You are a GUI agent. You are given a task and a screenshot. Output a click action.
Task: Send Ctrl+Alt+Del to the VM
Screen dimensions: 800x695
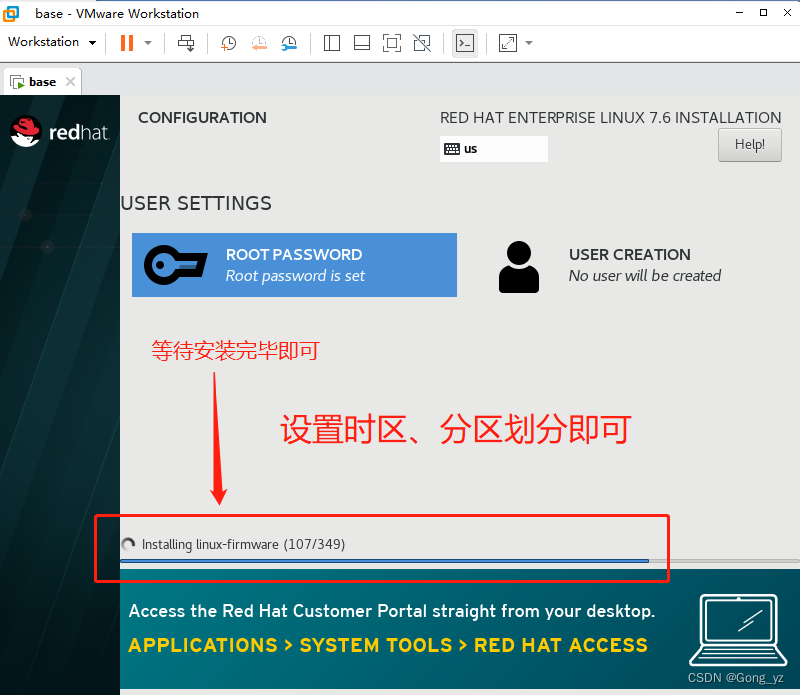pyautogui.click(x=186, y=43)
